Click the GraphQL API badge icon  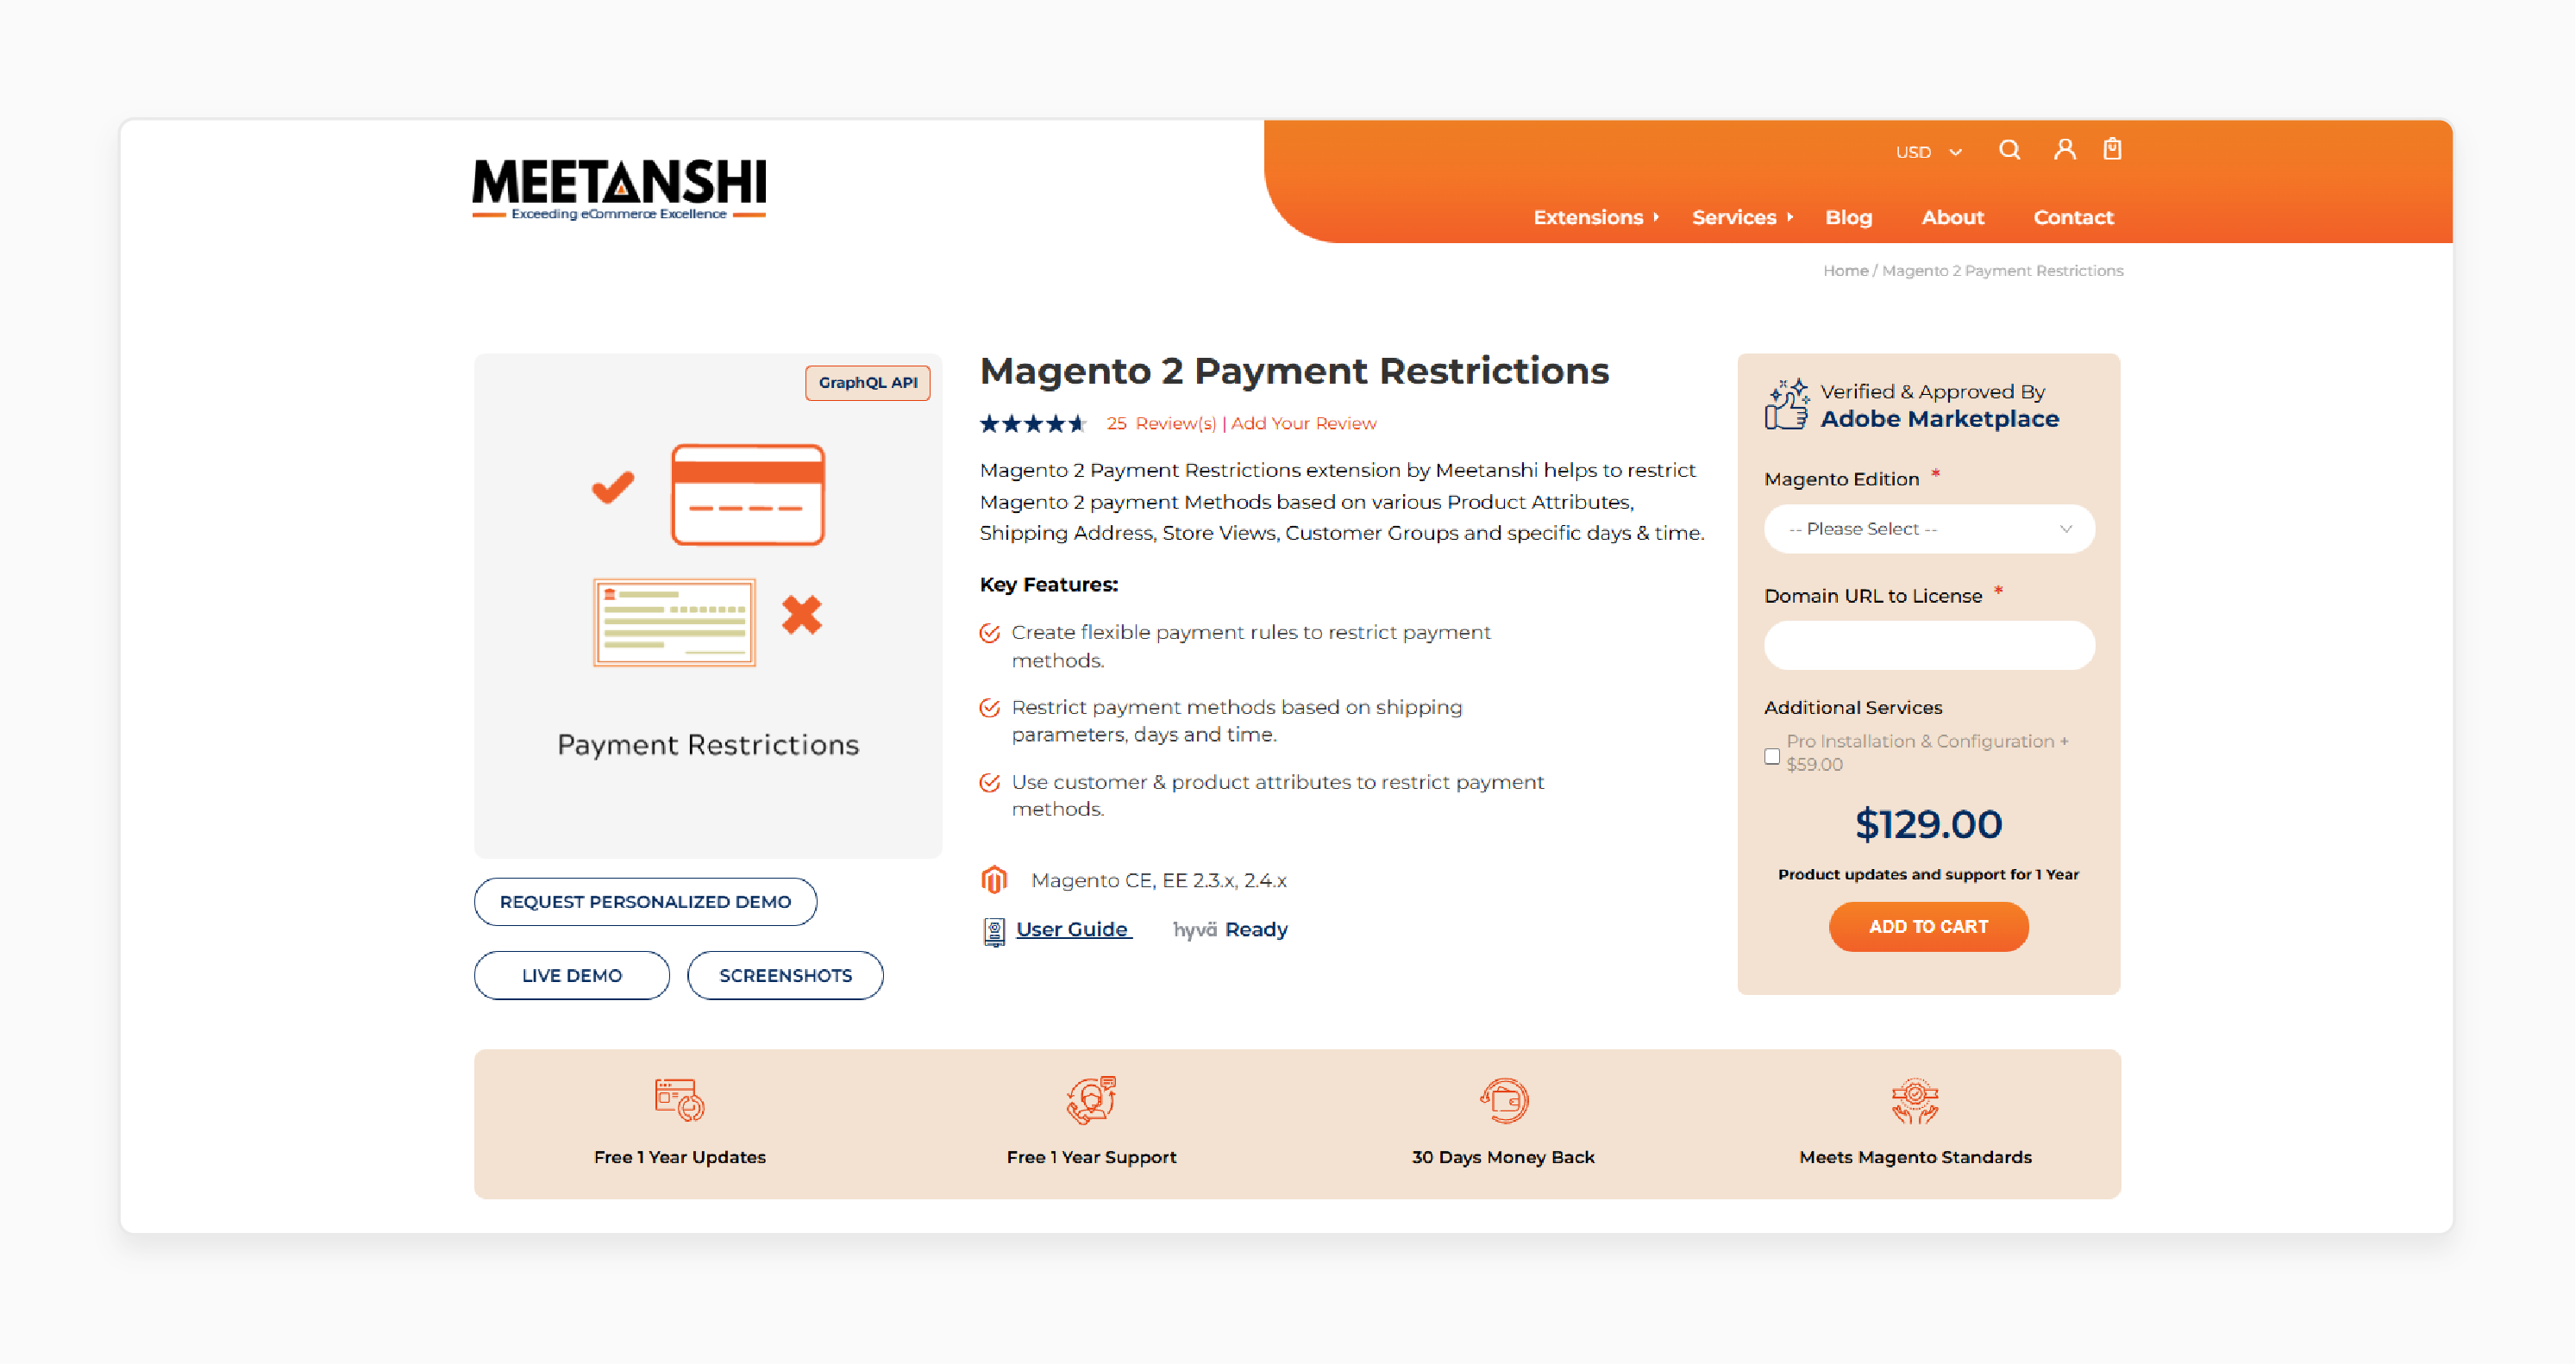[868, 383]
